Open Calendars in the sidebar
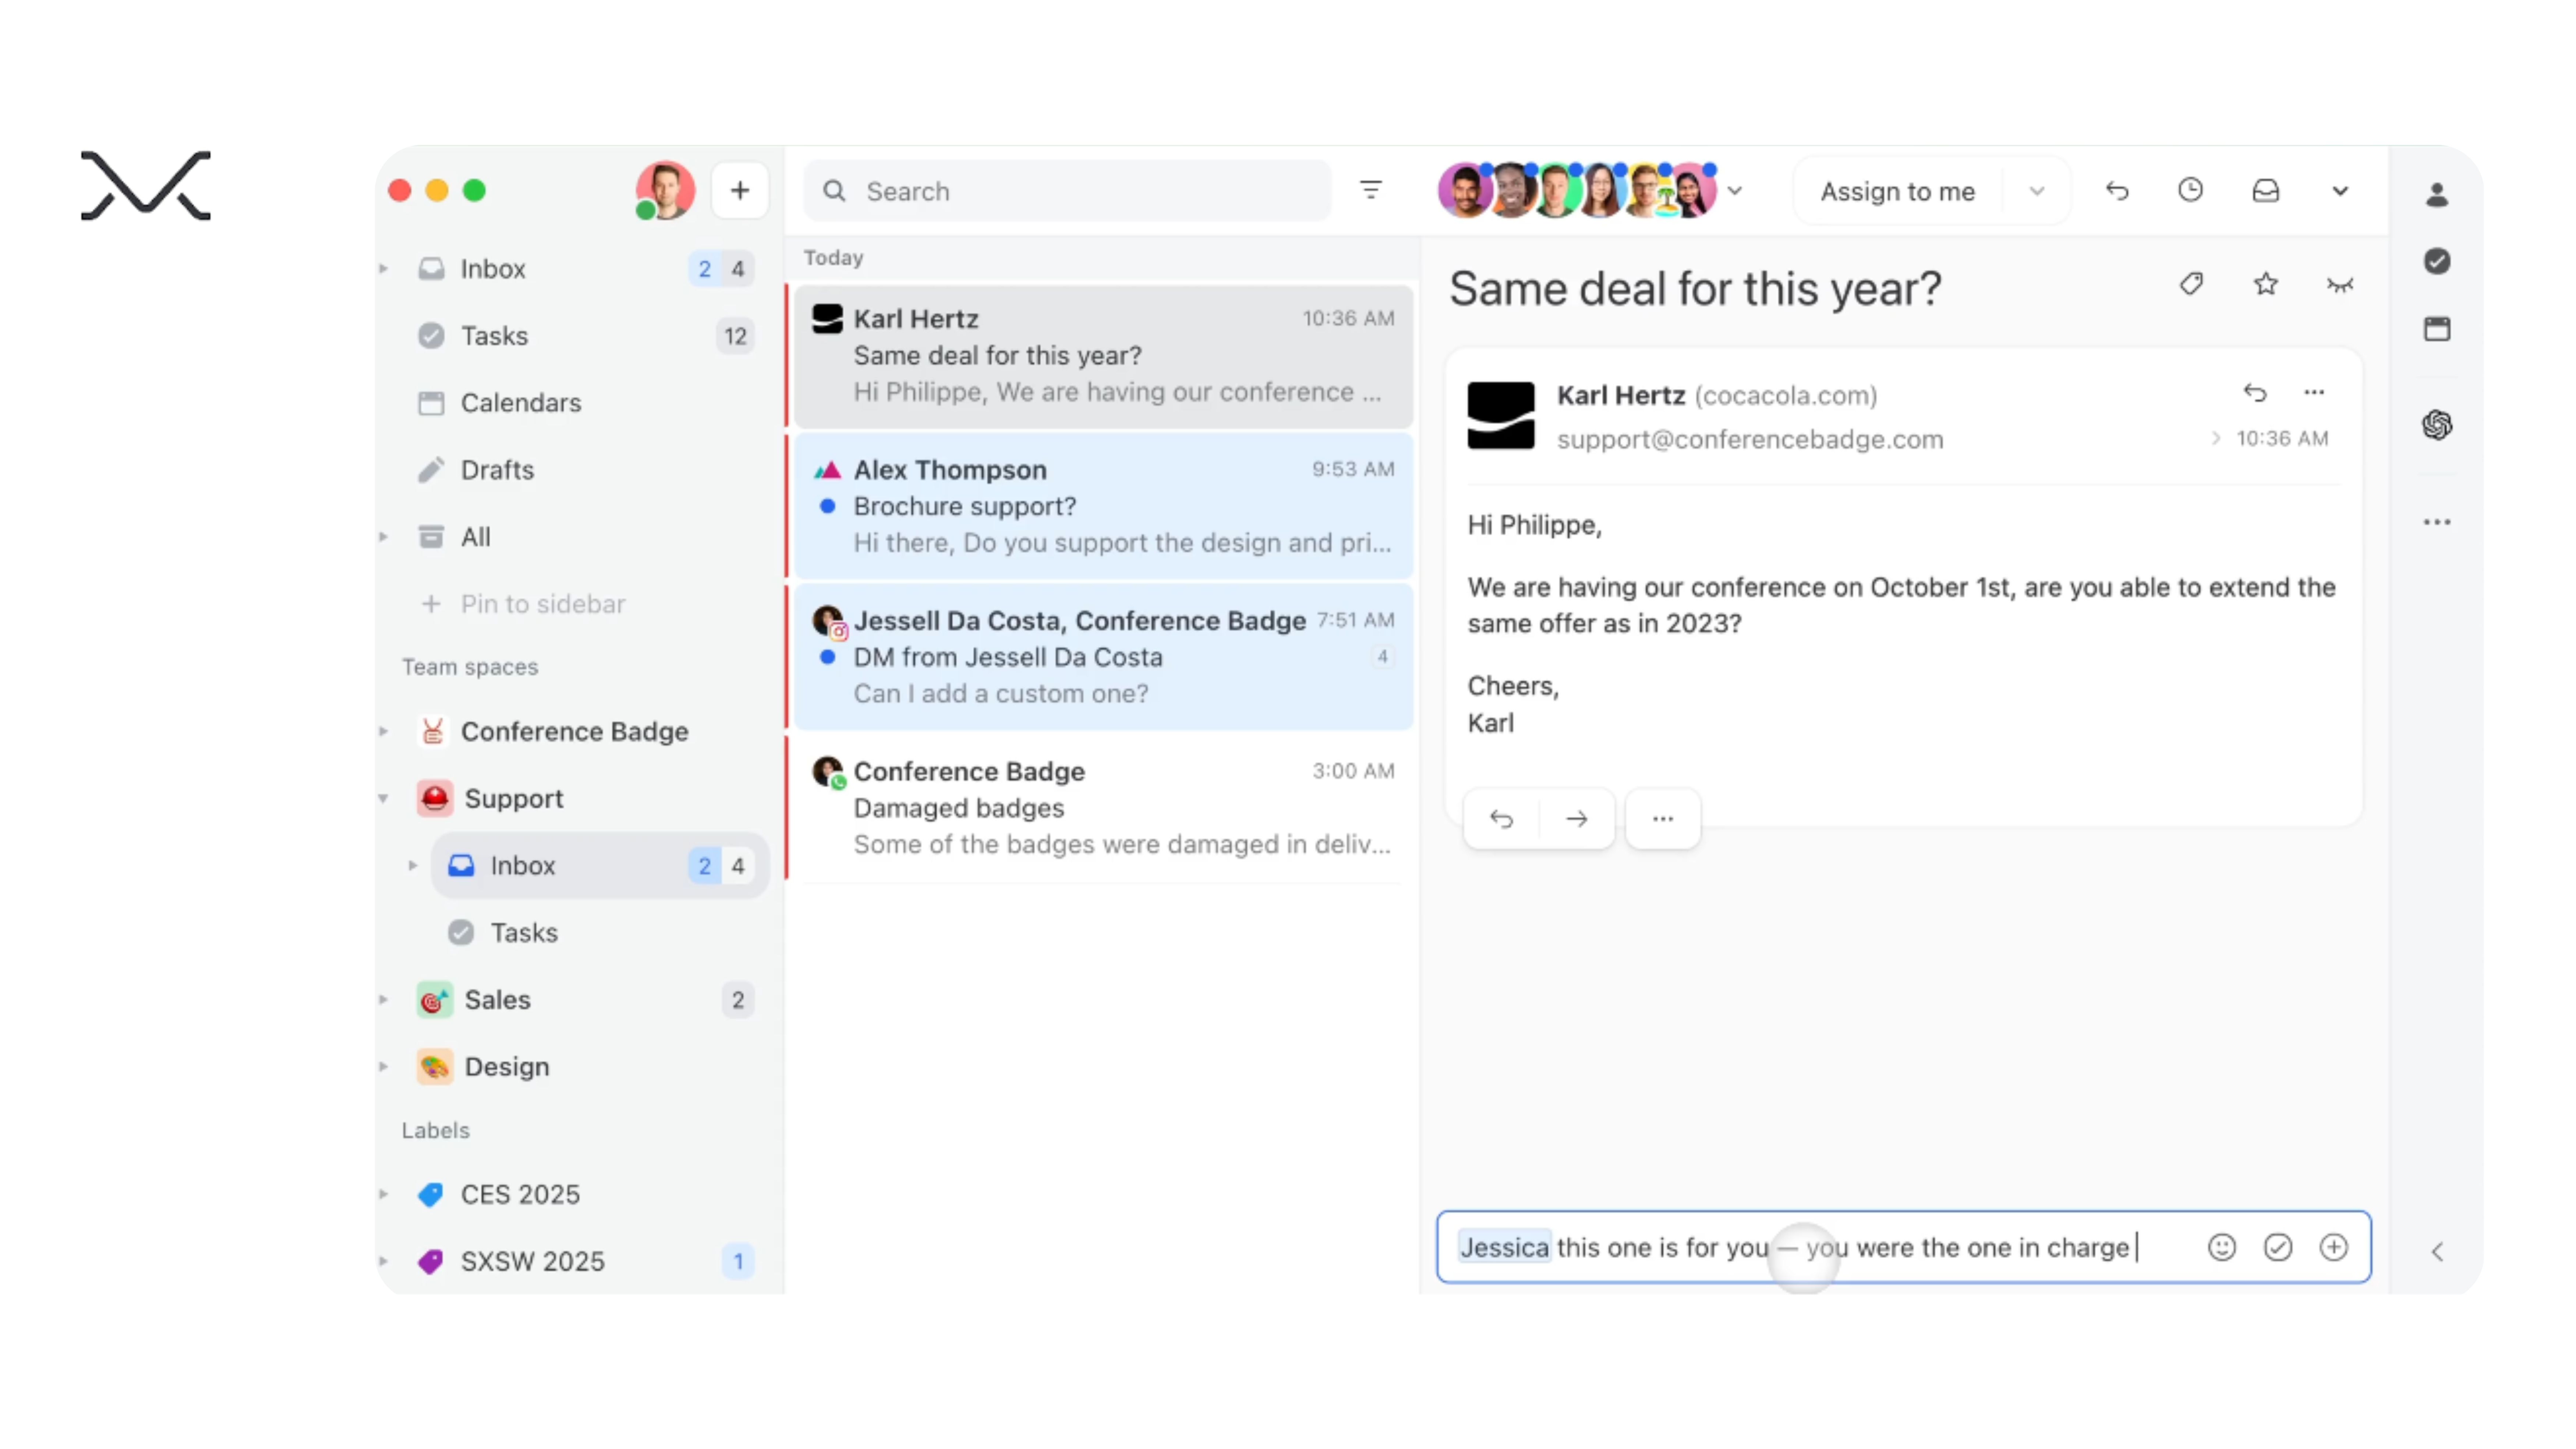The width and height of the screenshot is (2576, 1449). pyautogui.click(x=585, y=402)
